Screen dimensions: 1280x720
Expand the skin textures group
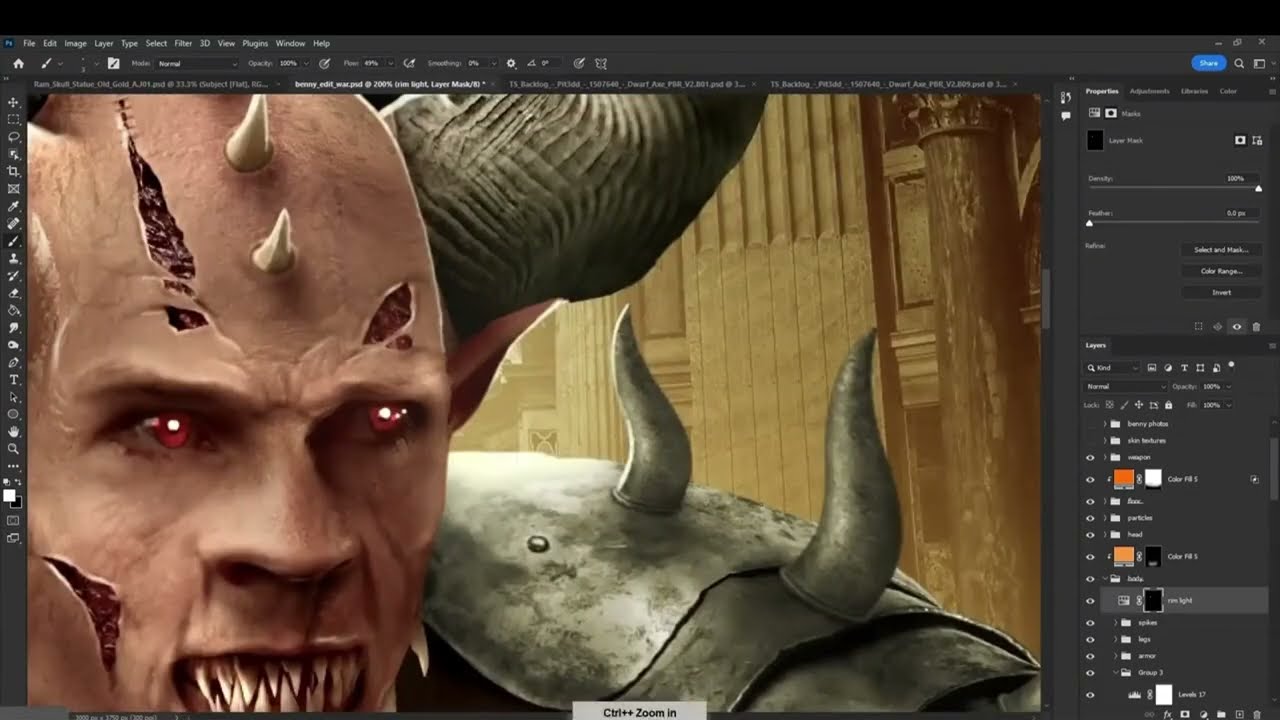point(1105,440)
